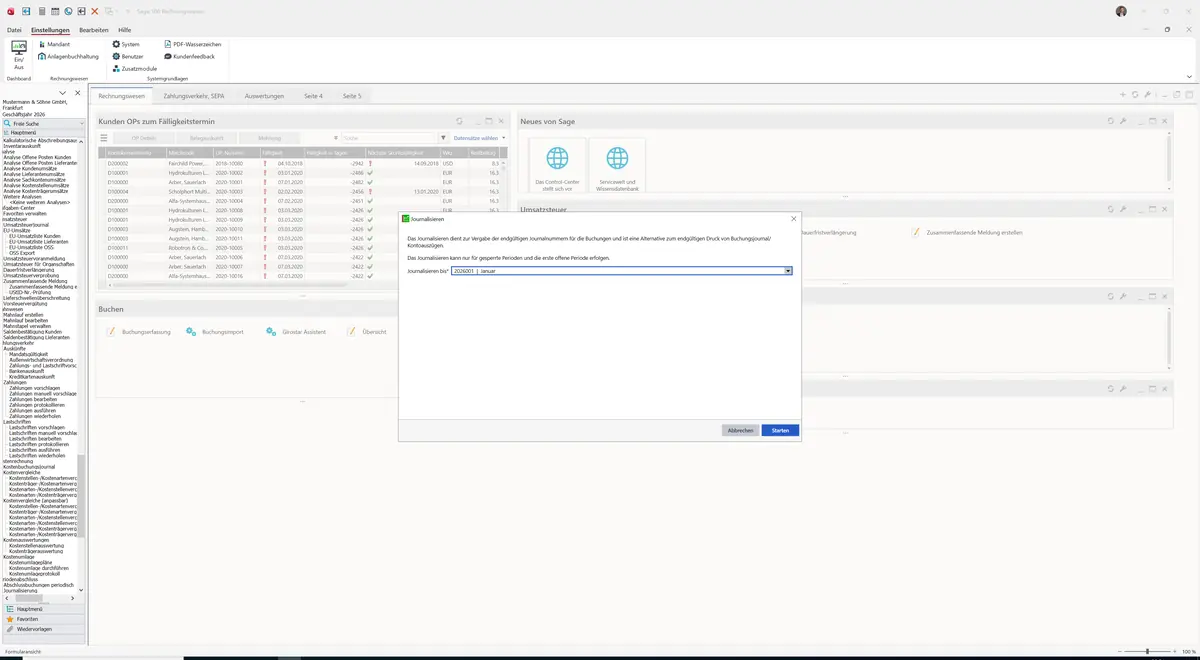This screenshot has height=660, width=1200.
Task: Open the hamburger menu in Kunden OPs panel
Action: [x=103, y=138]
